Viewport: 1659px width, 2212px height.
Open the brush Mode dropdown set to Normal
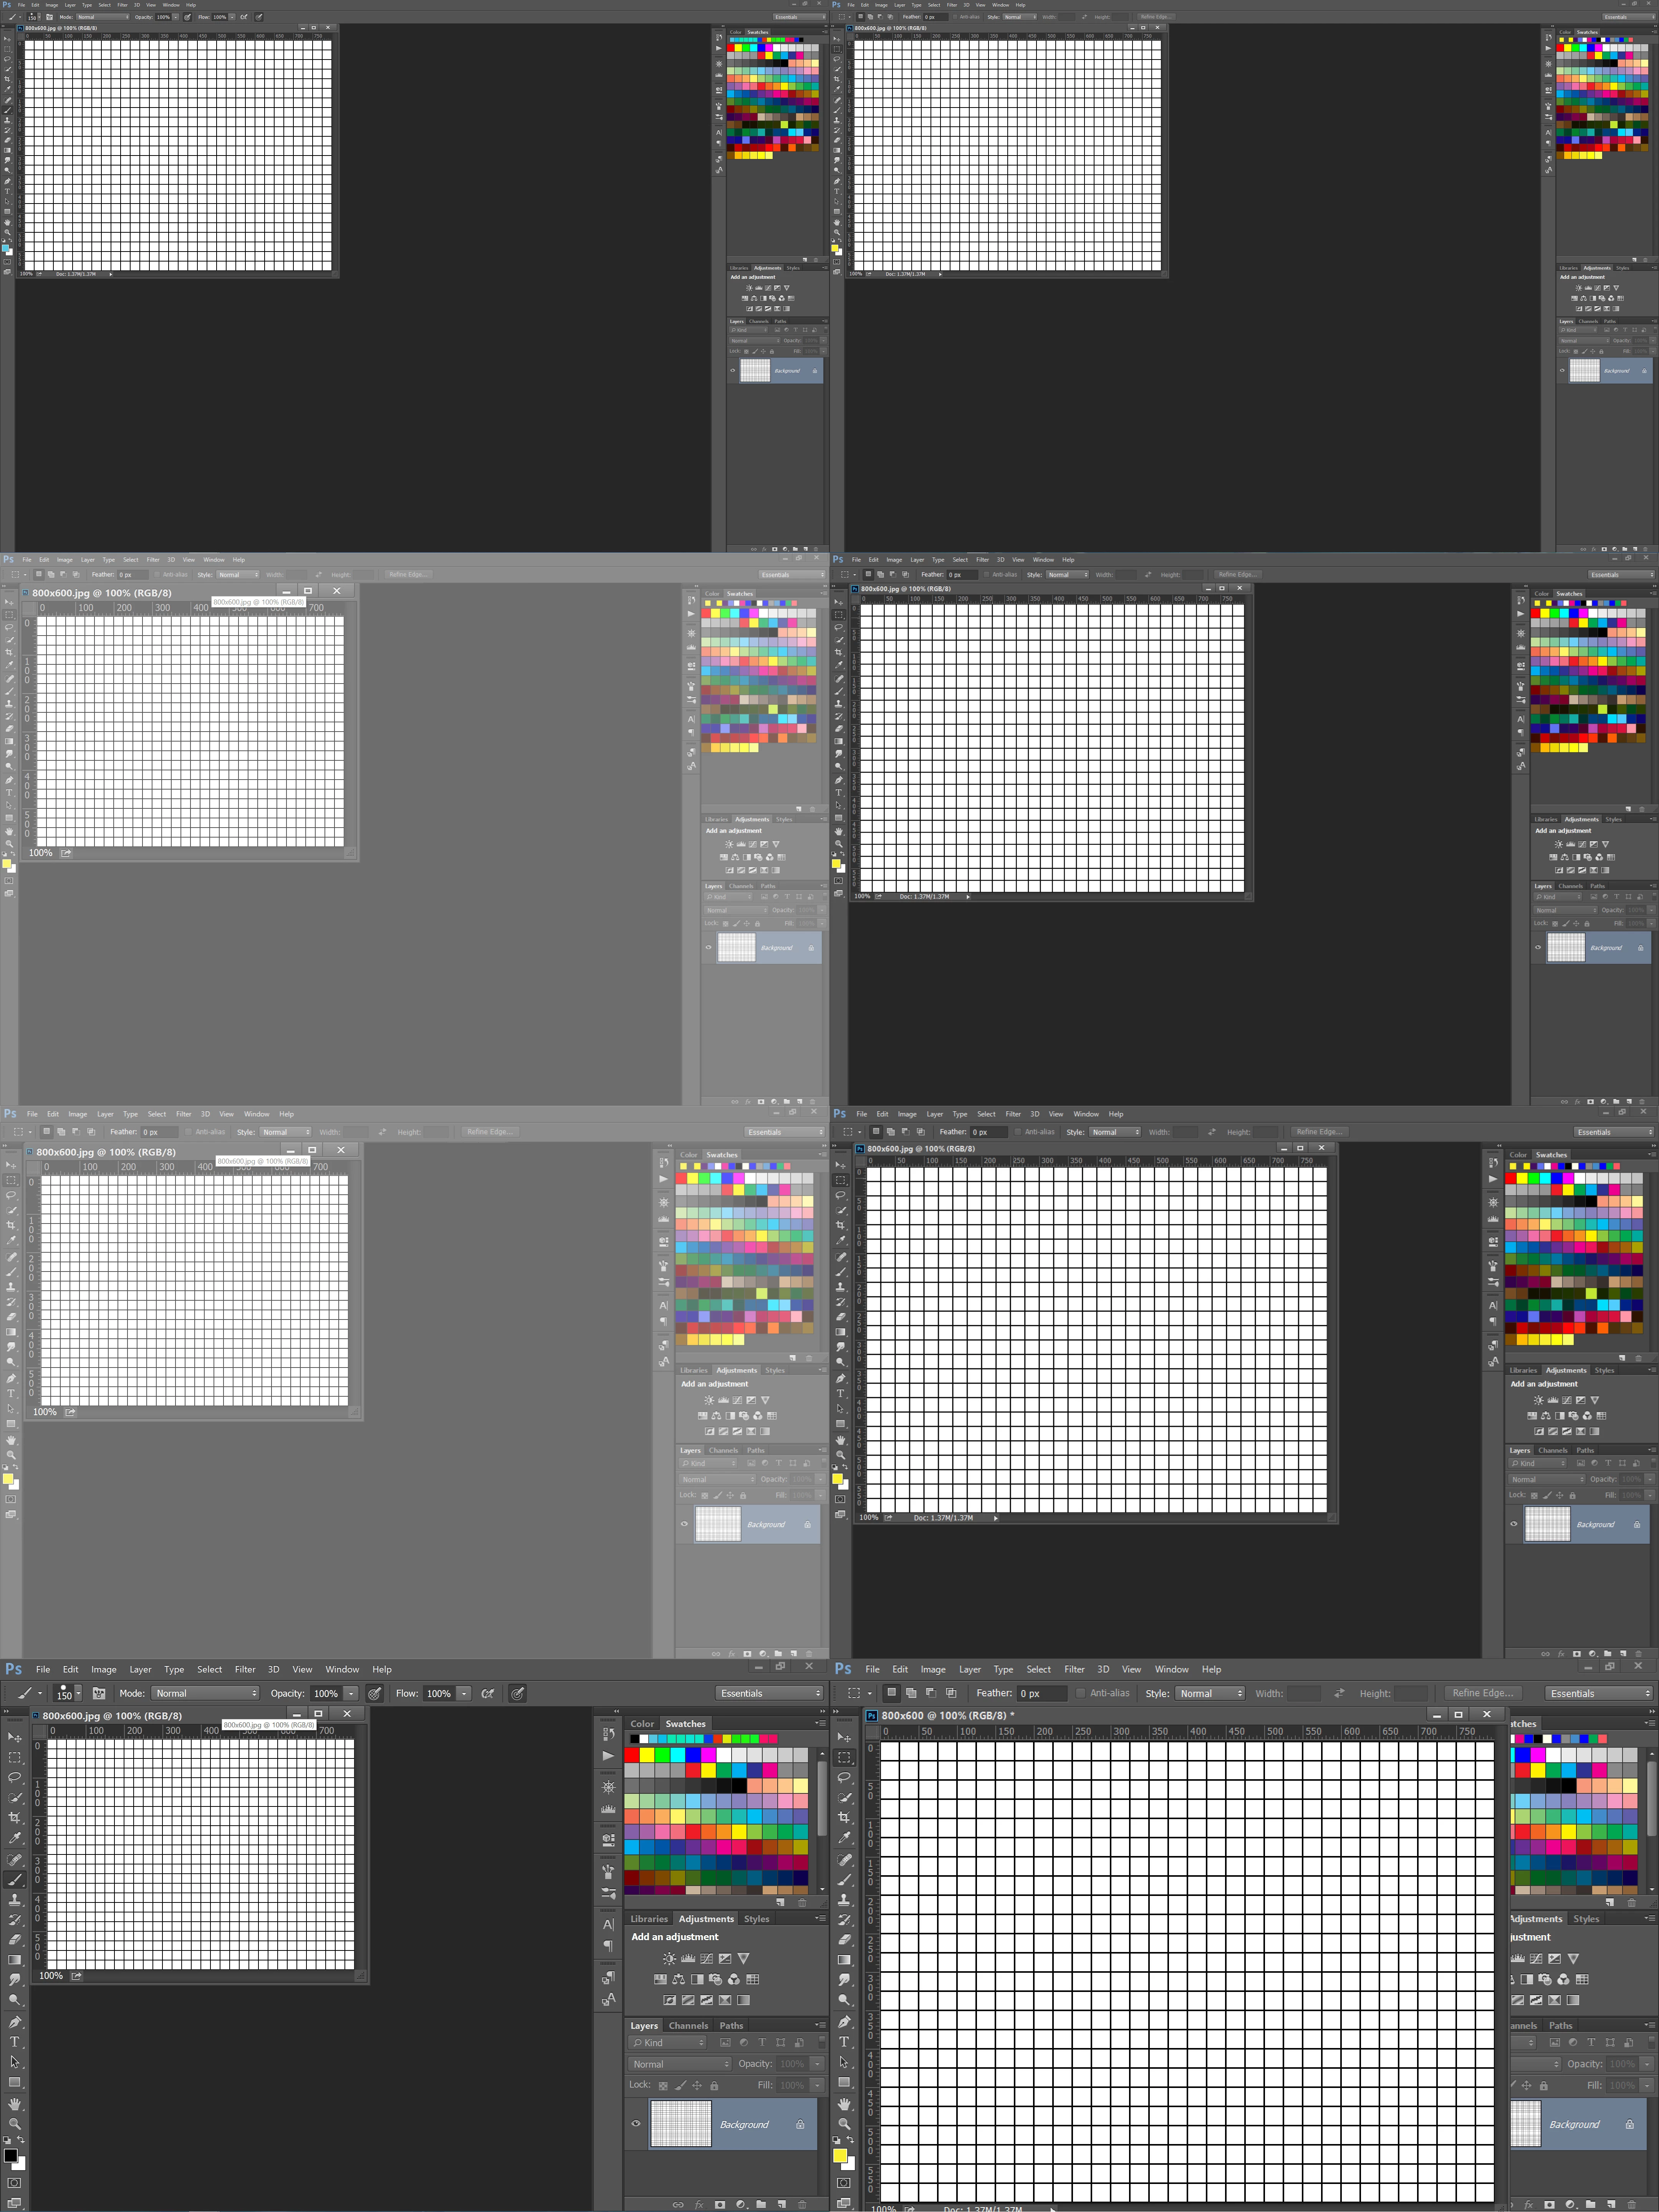(x=205, y=1693)
